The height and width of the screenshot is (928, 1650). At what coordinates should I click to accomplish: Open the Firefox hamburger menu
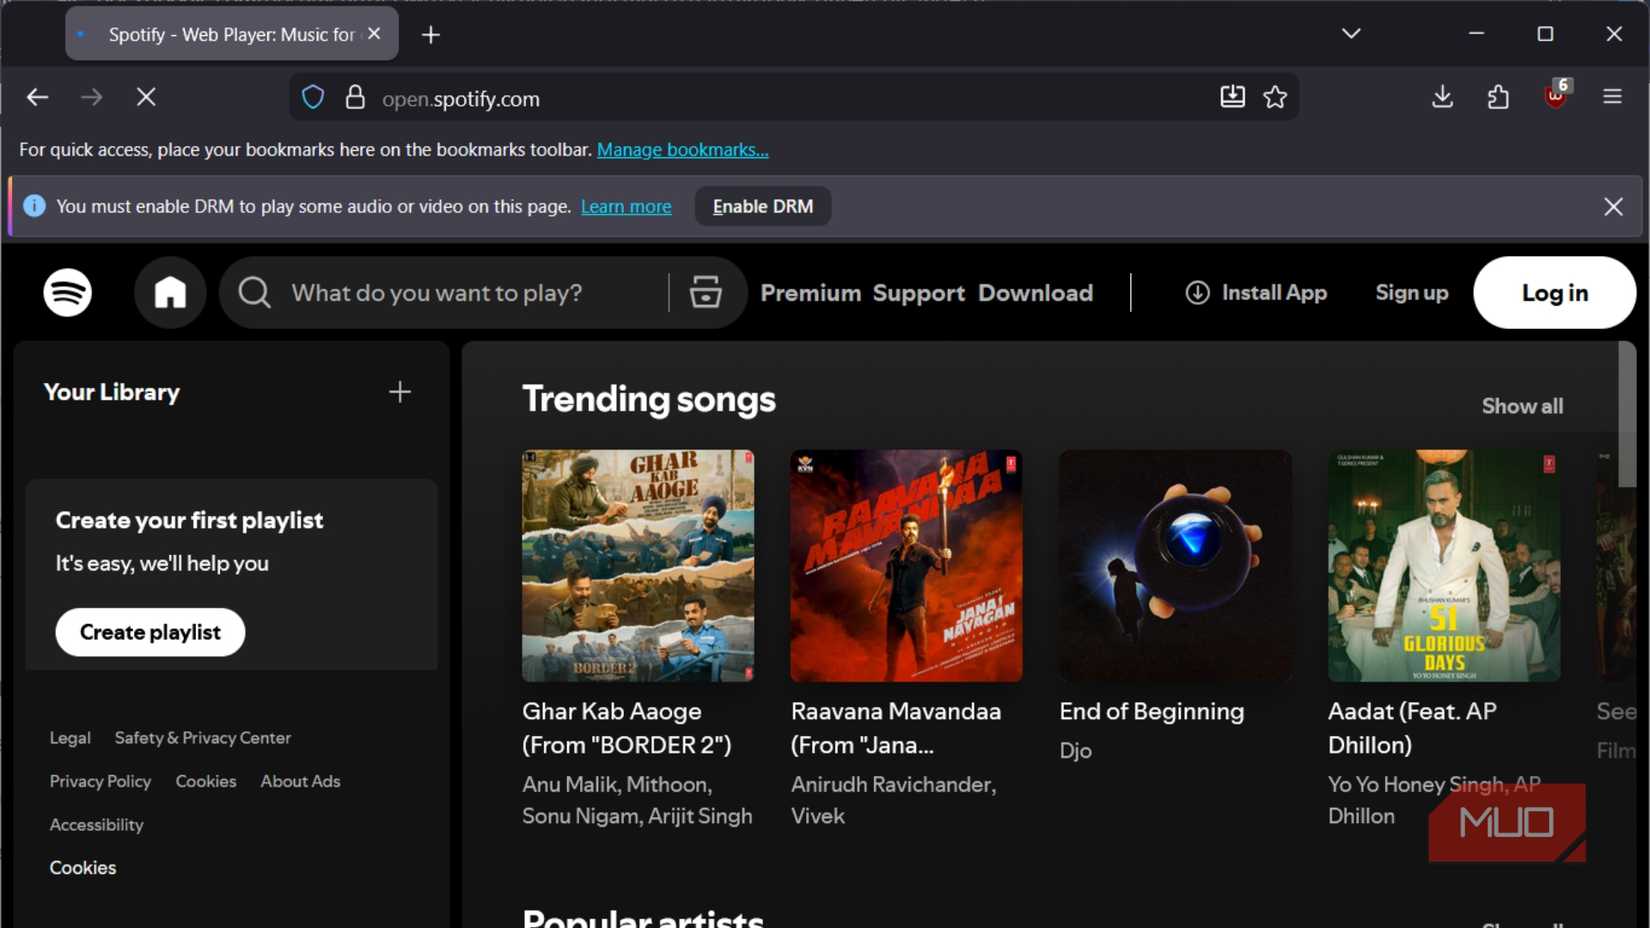point(1613,97)
